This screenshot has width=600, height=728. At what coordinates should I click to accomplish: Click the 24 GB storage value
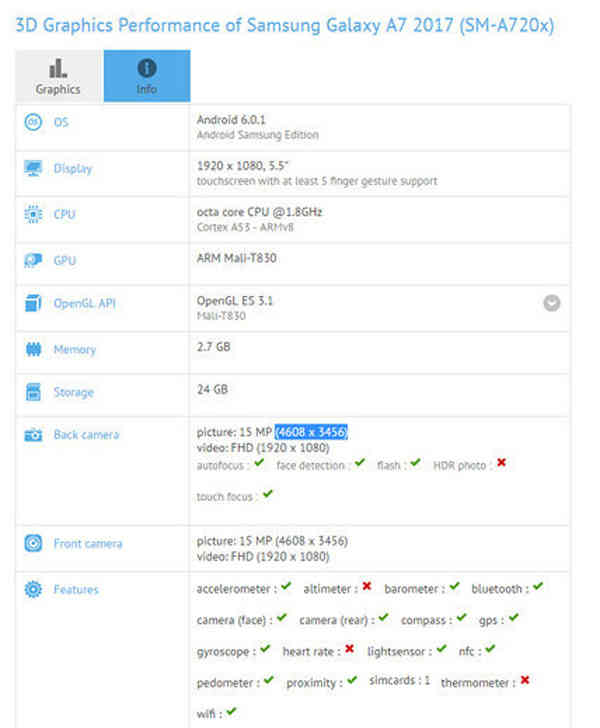[212, 389]
